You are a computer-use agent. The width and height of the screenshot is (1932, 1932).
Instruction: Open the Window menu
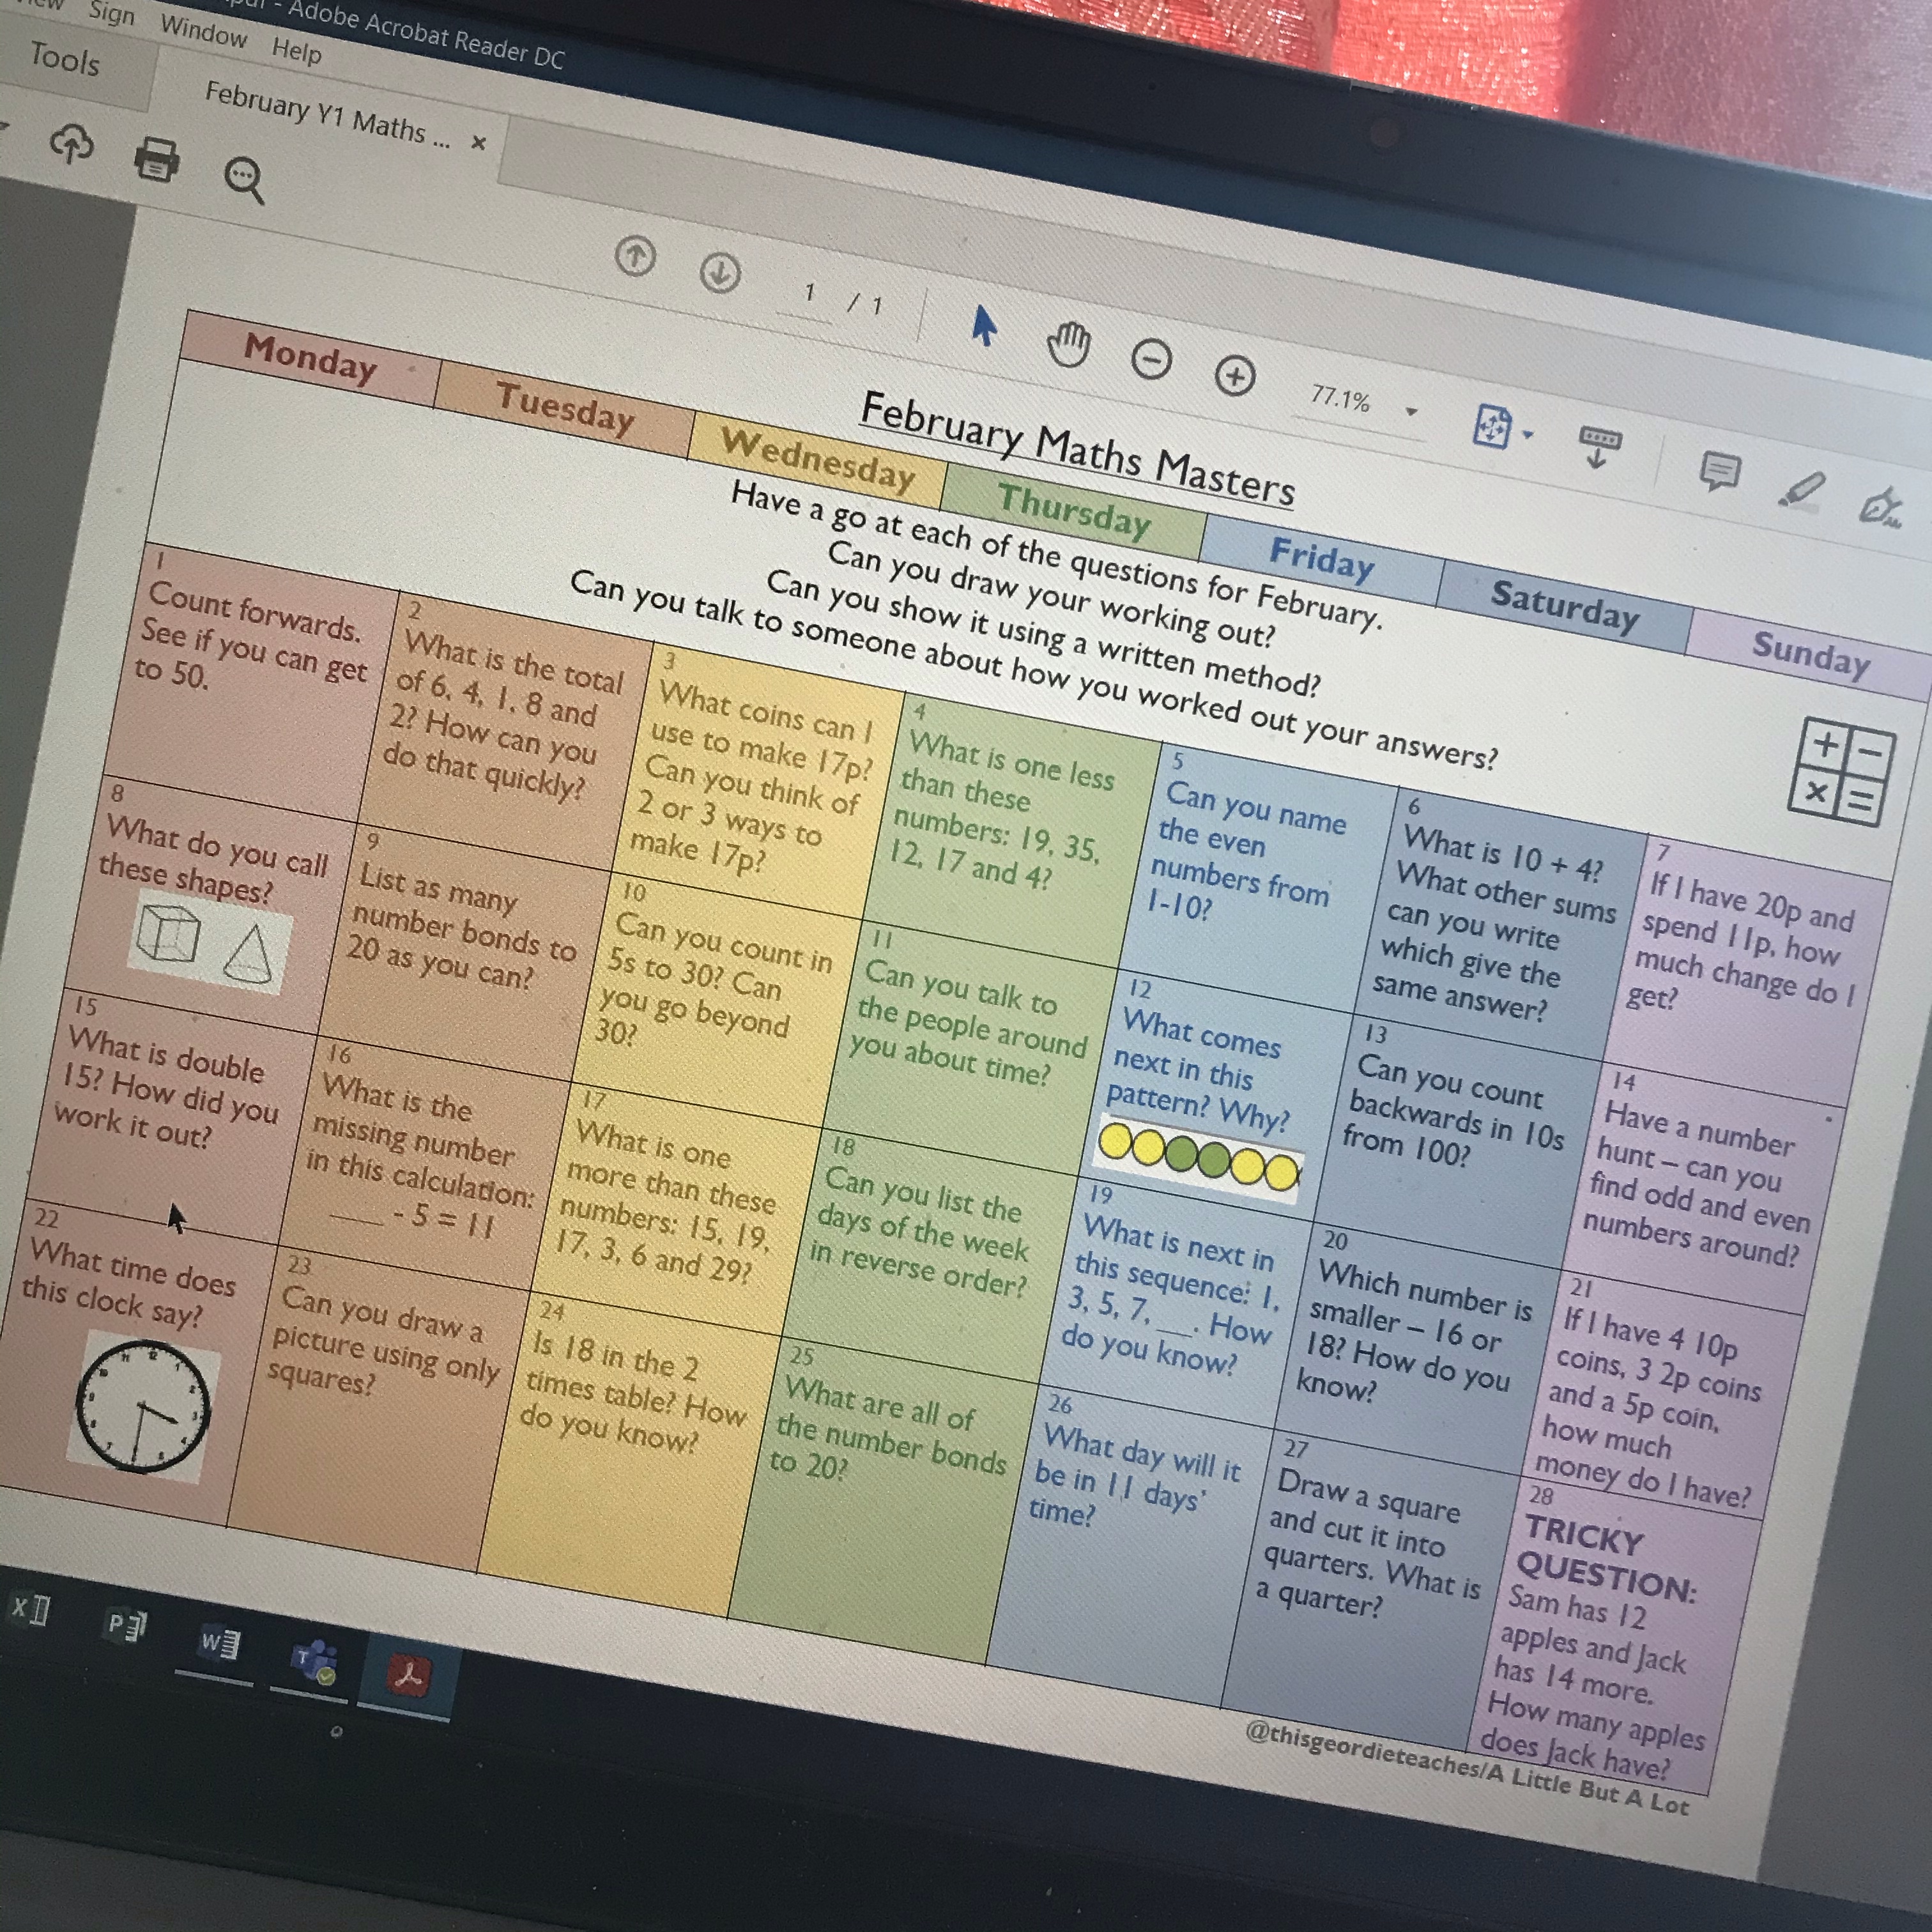203,31
